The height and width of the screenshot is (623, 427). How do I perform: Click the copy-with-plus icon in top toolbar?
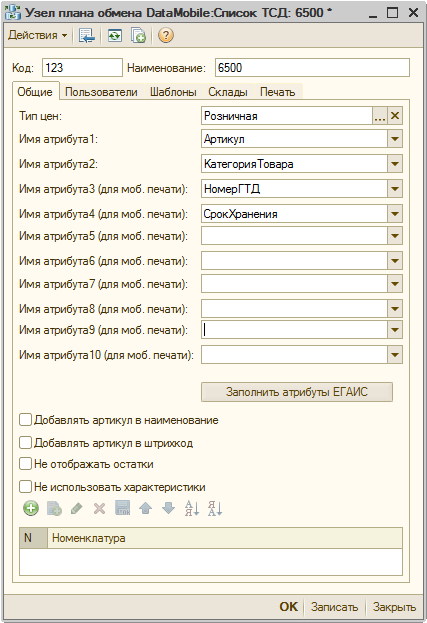tap(138, 35)
